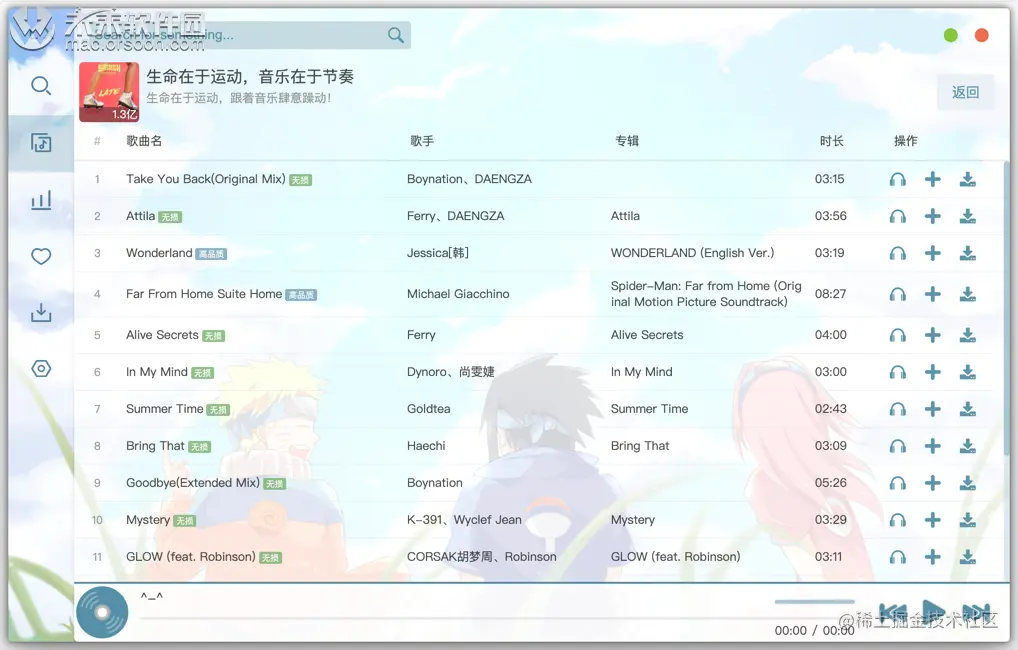Open the charts ranking page in sidebar
Screen dimensions: 1018x650
click(x=41, y=199)
